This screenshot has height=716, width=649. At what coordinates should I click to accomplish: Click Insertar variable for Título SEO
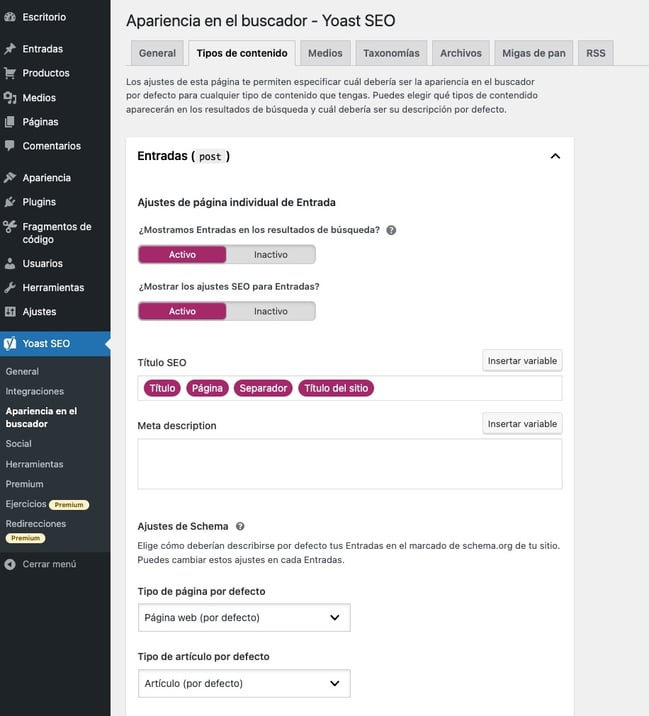[522, 361]
